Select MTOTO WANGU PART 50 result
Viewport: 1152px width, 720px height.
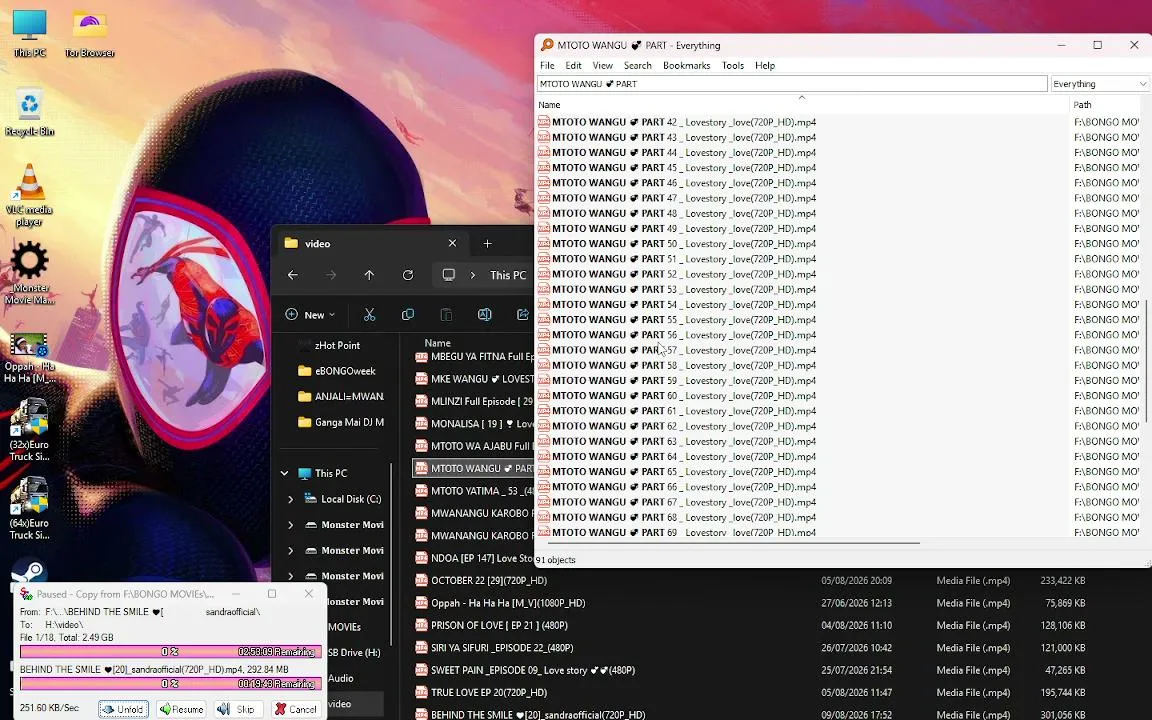[x=677, y=244]
